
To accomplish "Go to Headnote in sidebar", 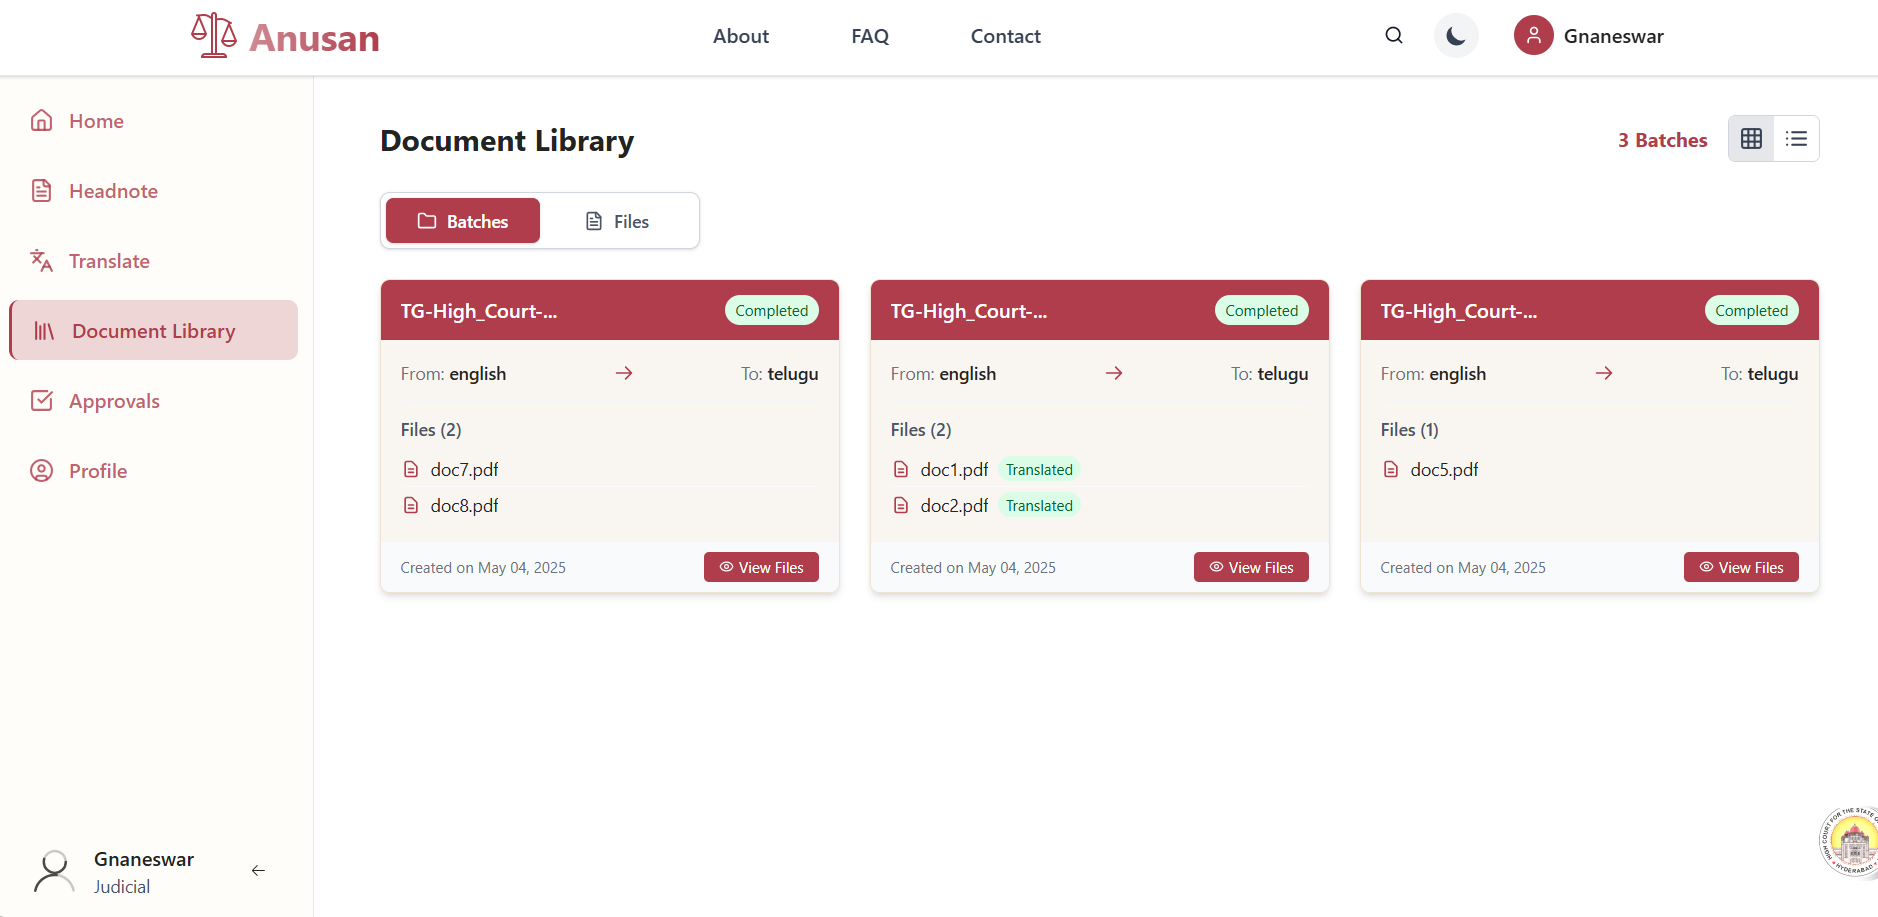I will pyautogui.click(x=113, y=191).
